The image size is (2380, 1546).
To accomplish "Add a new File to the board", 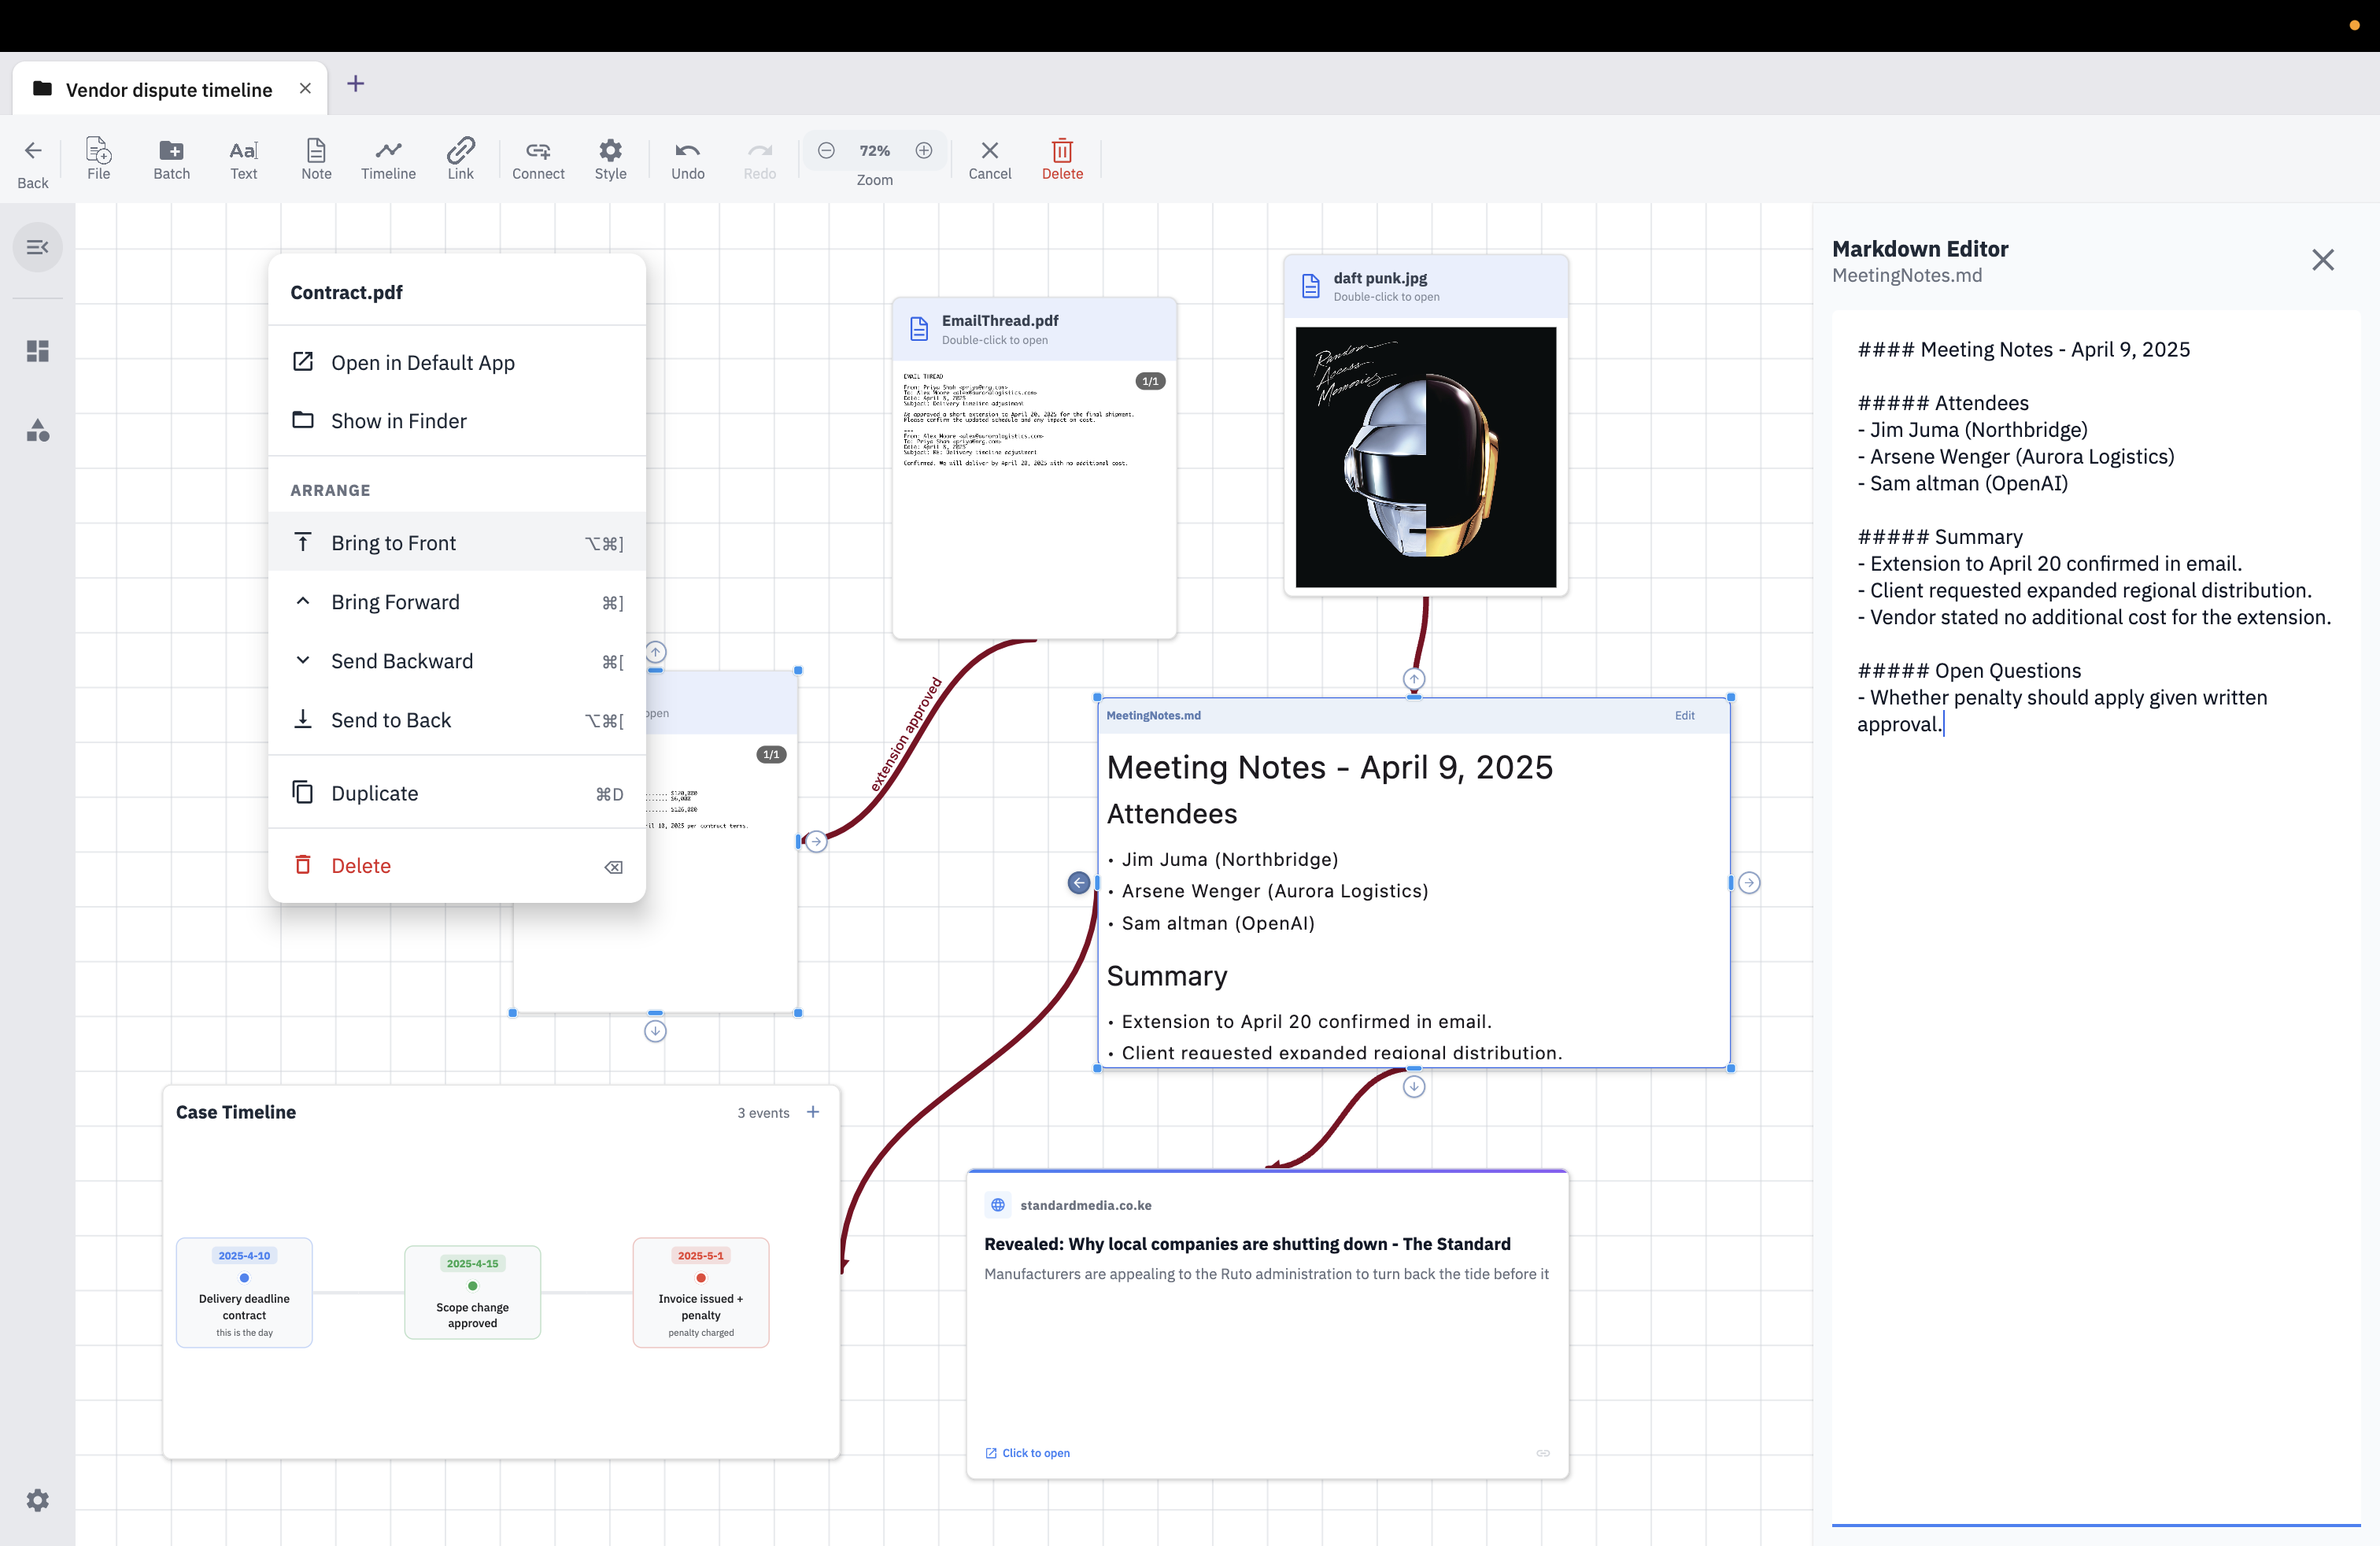I will pos(98,158).
